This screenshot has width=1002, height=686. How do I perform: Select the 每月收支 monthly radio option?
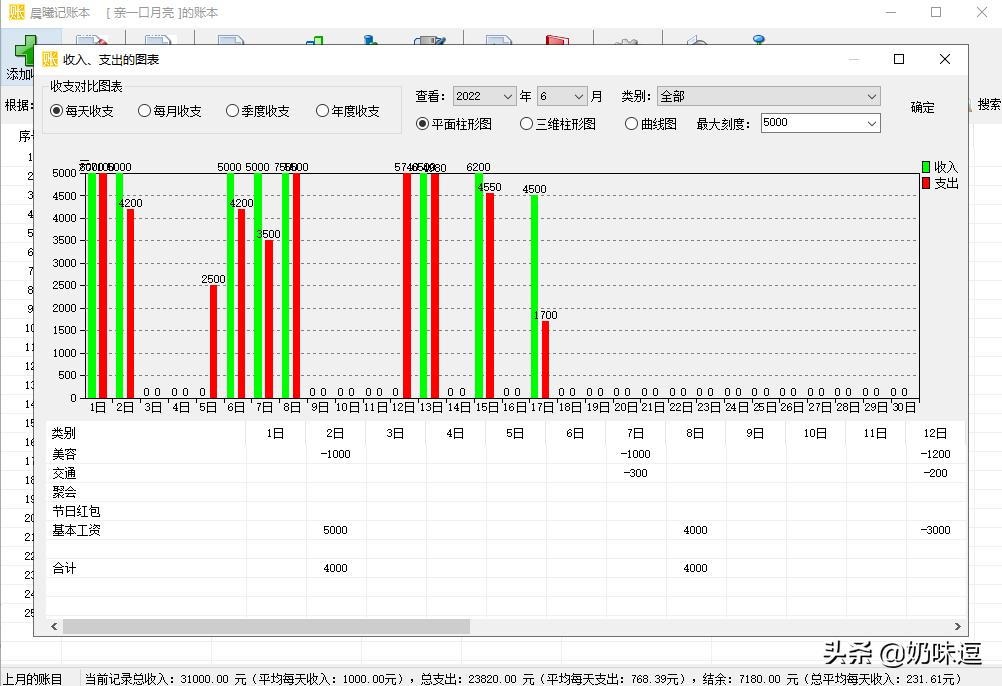coord(145,111)
